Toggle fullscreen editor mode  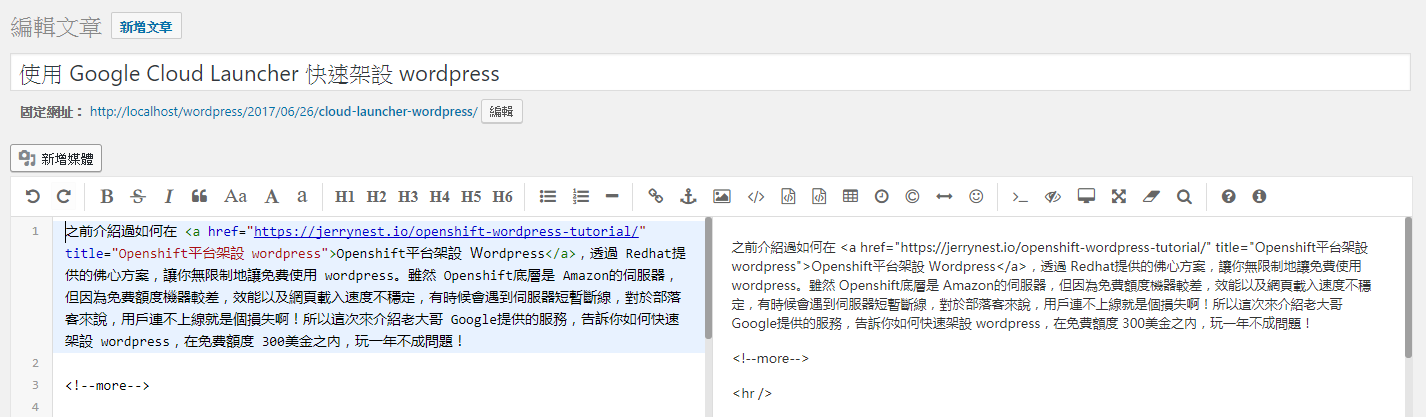(1119, 197)
